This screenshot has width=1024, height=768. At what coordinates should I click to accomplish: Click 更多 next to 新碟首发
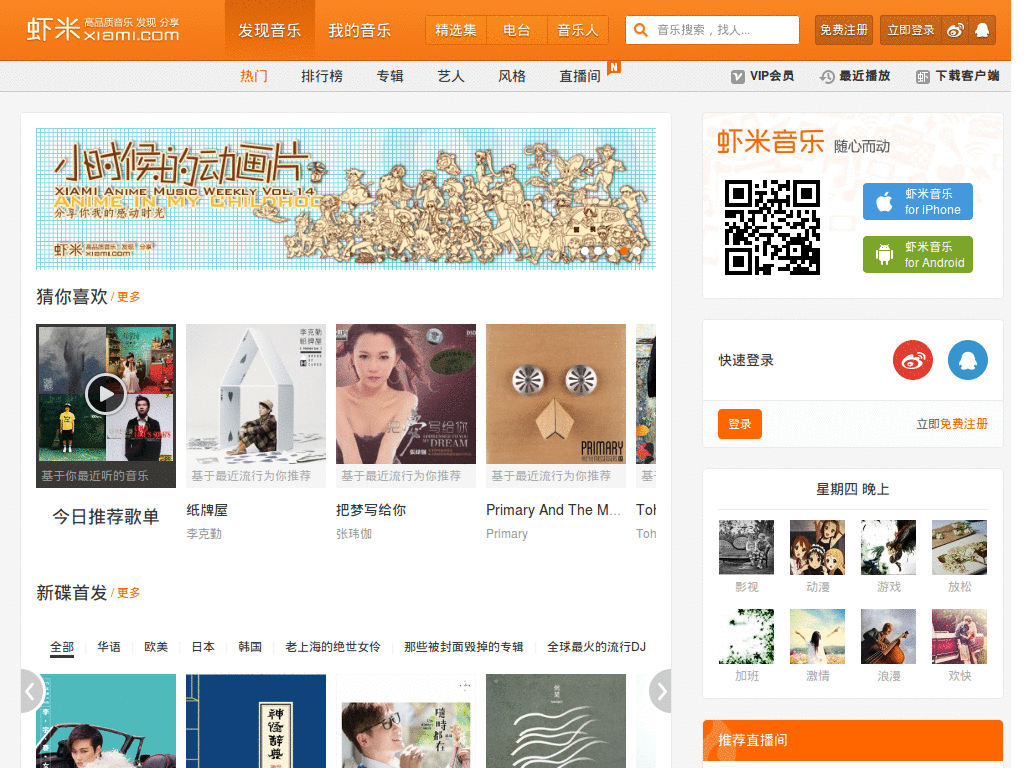tap(128, 593)
